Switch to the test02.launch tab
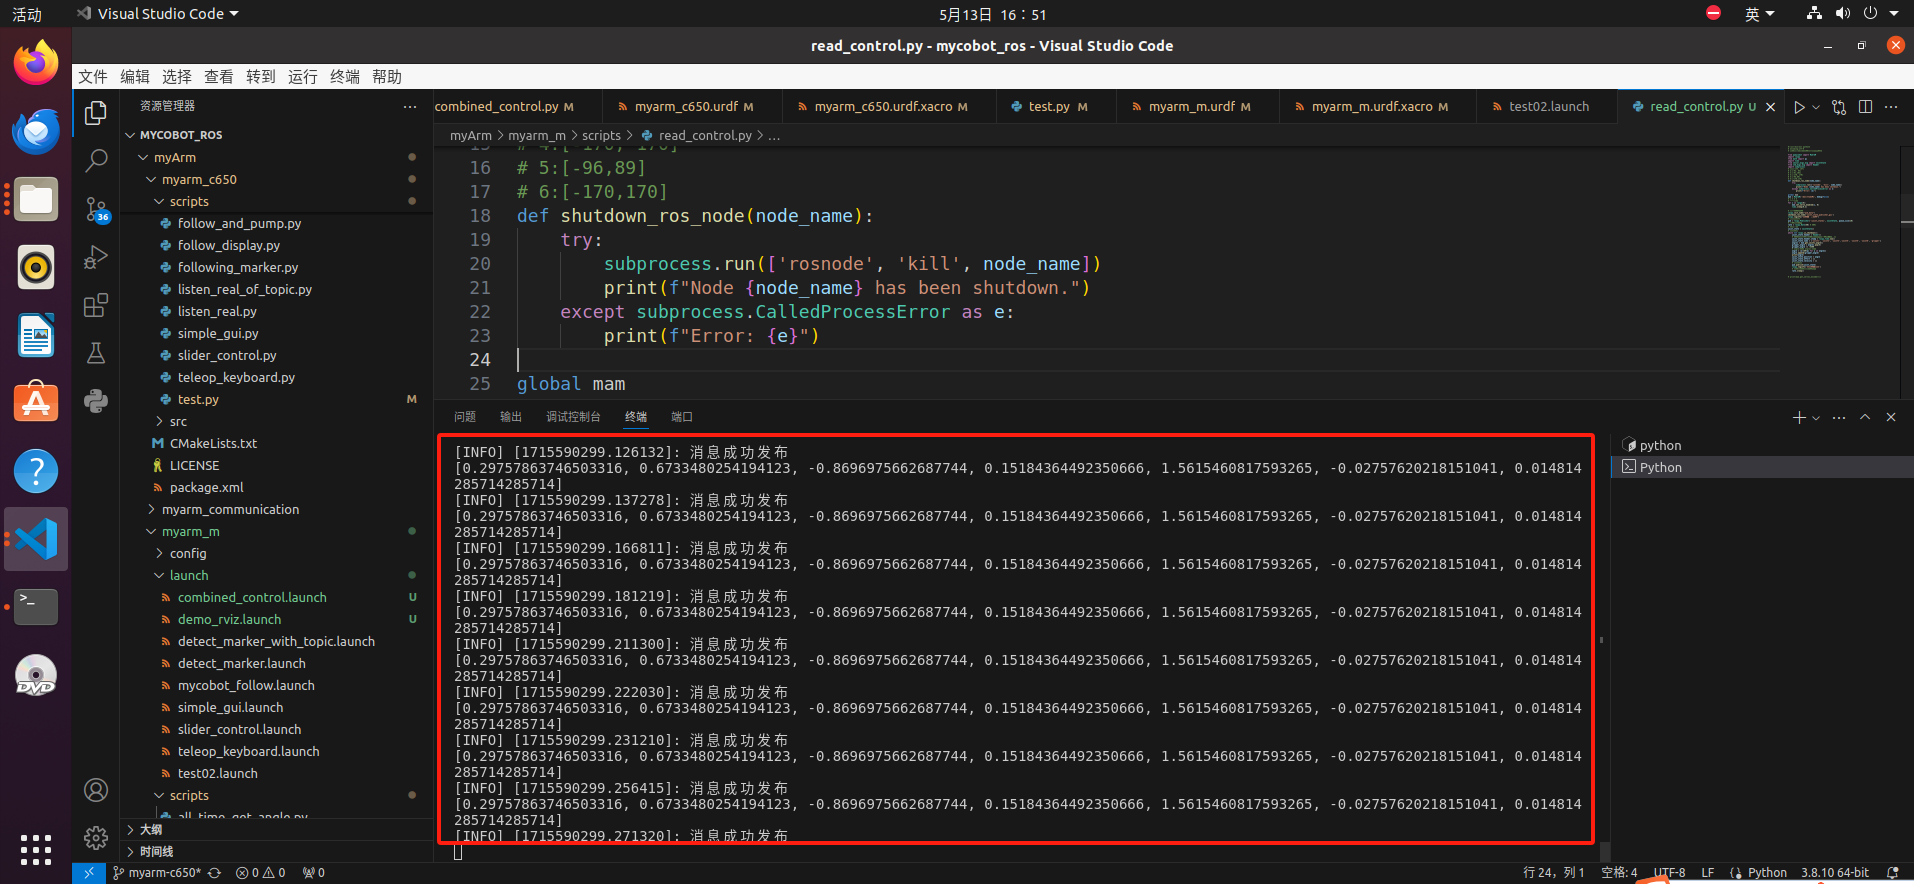Viewport: 1914px width, 884px height. point(1548,107)
